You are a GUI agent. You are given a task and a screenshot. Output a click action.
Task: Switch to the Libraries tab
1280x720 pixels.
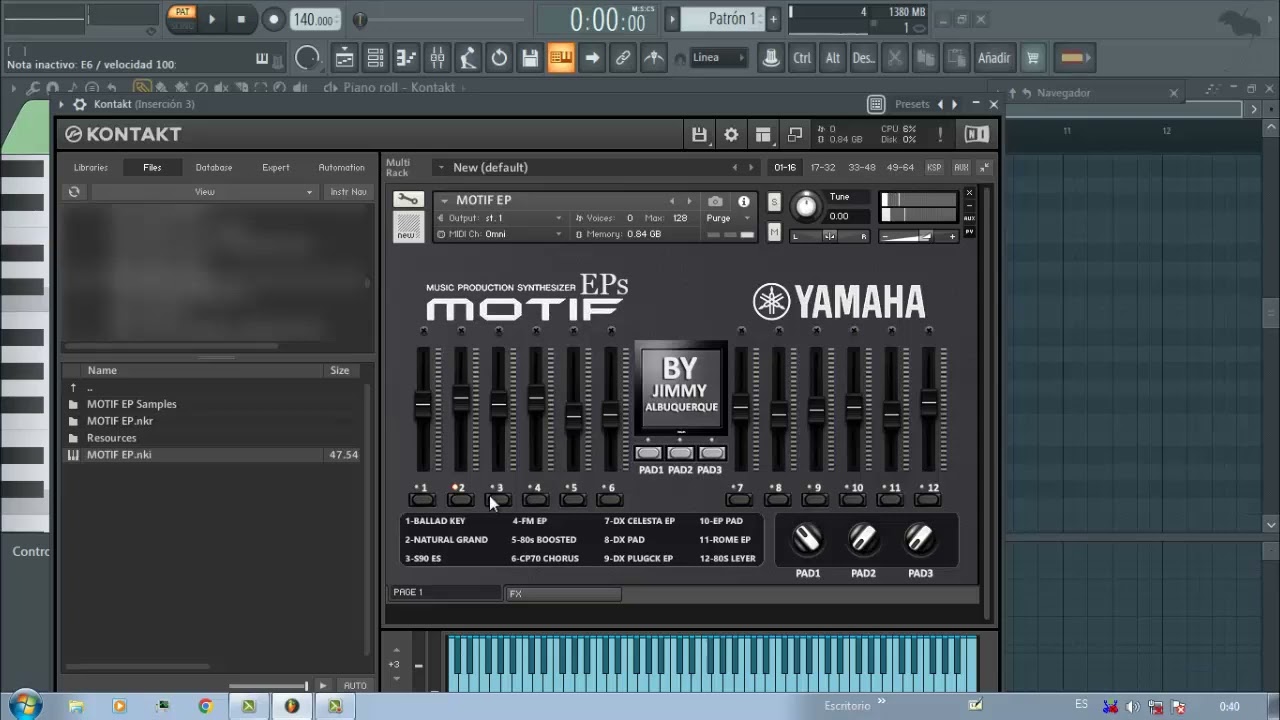pos(91,167)
